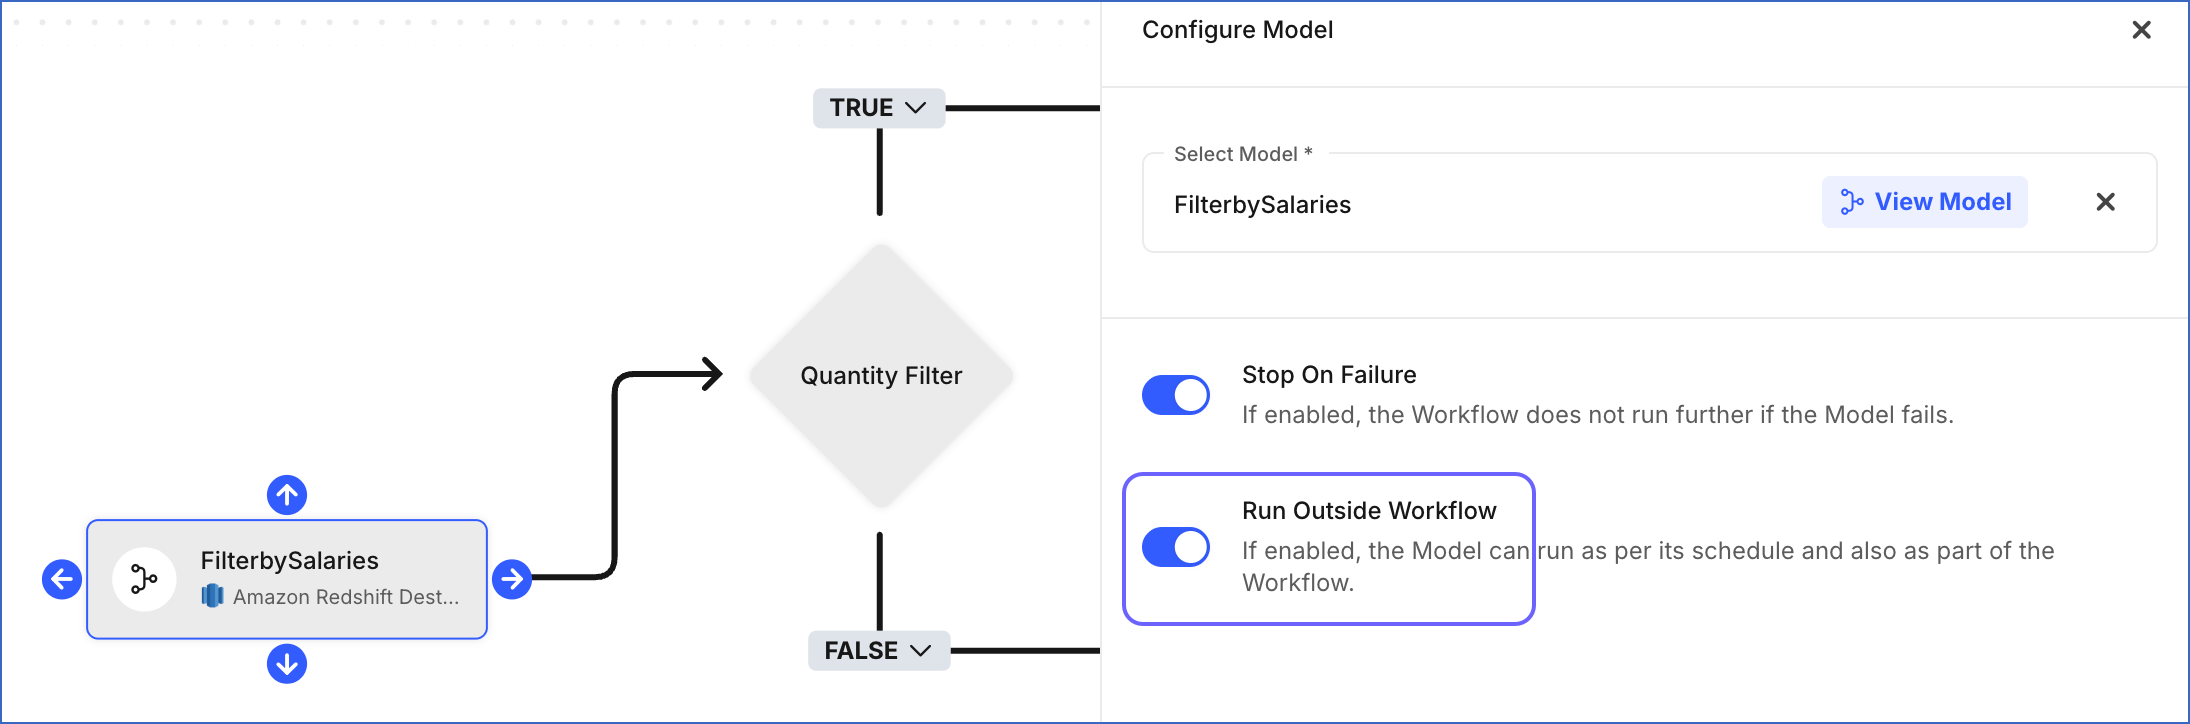The width and height of the screenshot is (2190, 724).
Task: Disable the Run Outside Workflow toggle
Action: (1176, 546)
